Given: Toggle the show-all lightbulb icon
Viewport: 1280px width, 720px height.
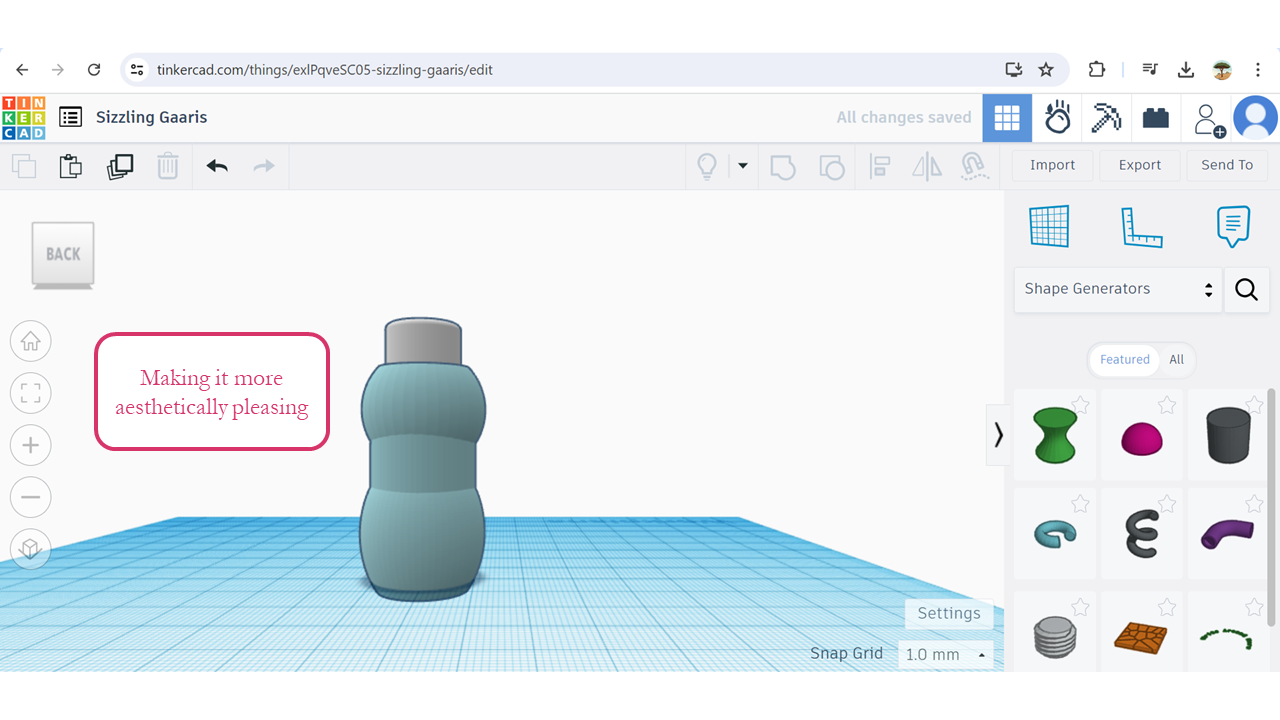Looking at the screenshot, I should point(707,166).
